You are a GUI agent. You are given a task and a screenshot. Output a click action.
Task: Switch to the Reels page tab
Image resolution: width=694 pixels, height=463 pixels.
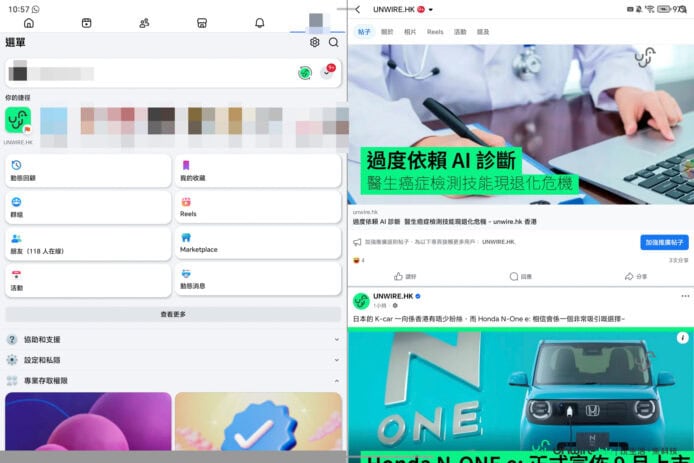point(435,32)
